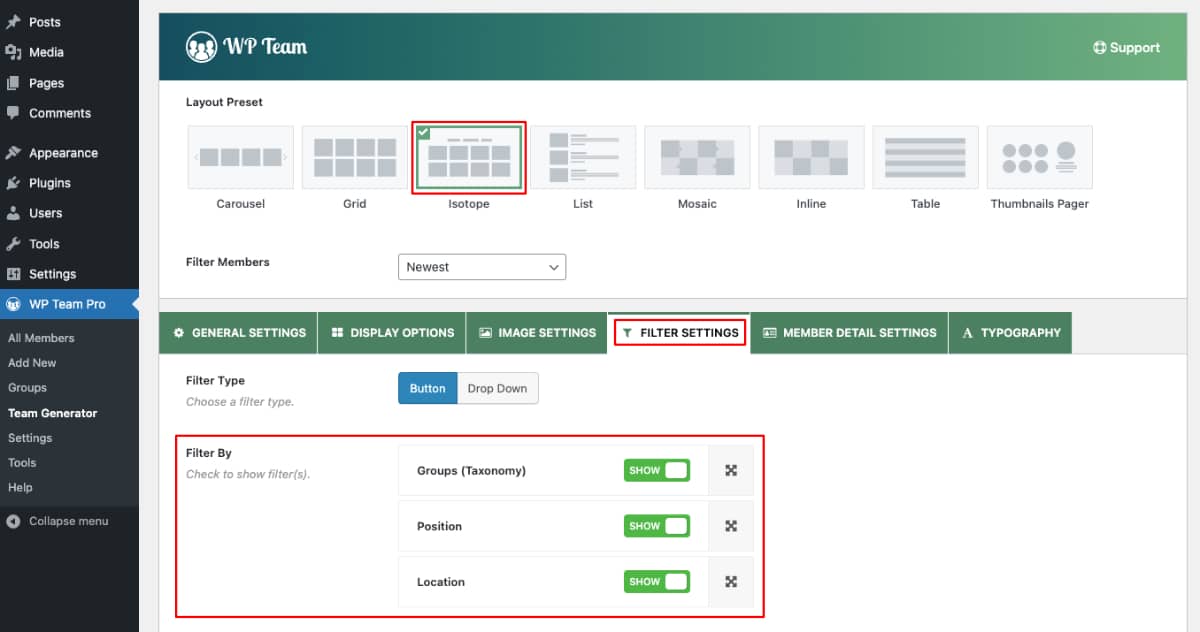The height and width of the screenshot is (632, 1200).
Task: Pick the List layout preset icon
Action: pos(583,157)
